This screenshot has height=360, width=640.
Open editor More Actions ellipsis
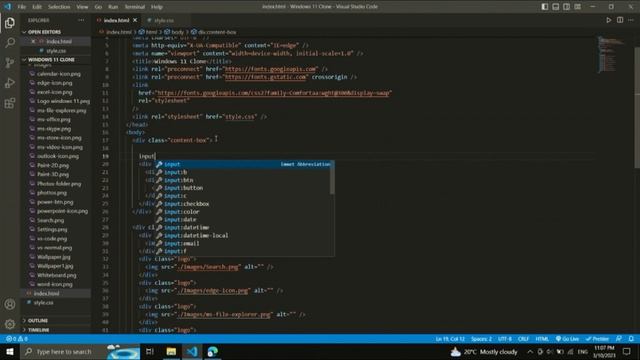631,20
